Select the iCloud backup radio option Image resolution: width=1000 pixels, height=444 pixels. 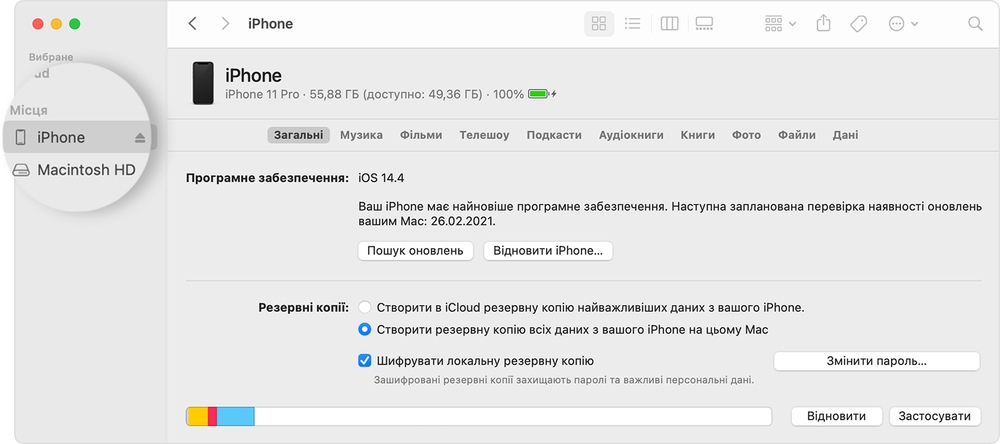point(365,307)
